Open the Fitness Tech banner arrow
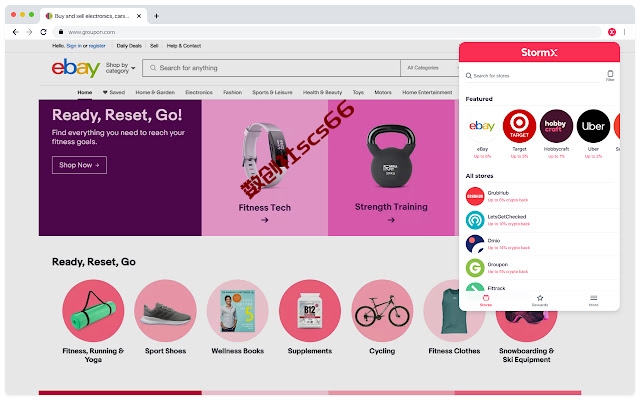The height and width of the screenshot is (400, 640). (x=264, y=220)
